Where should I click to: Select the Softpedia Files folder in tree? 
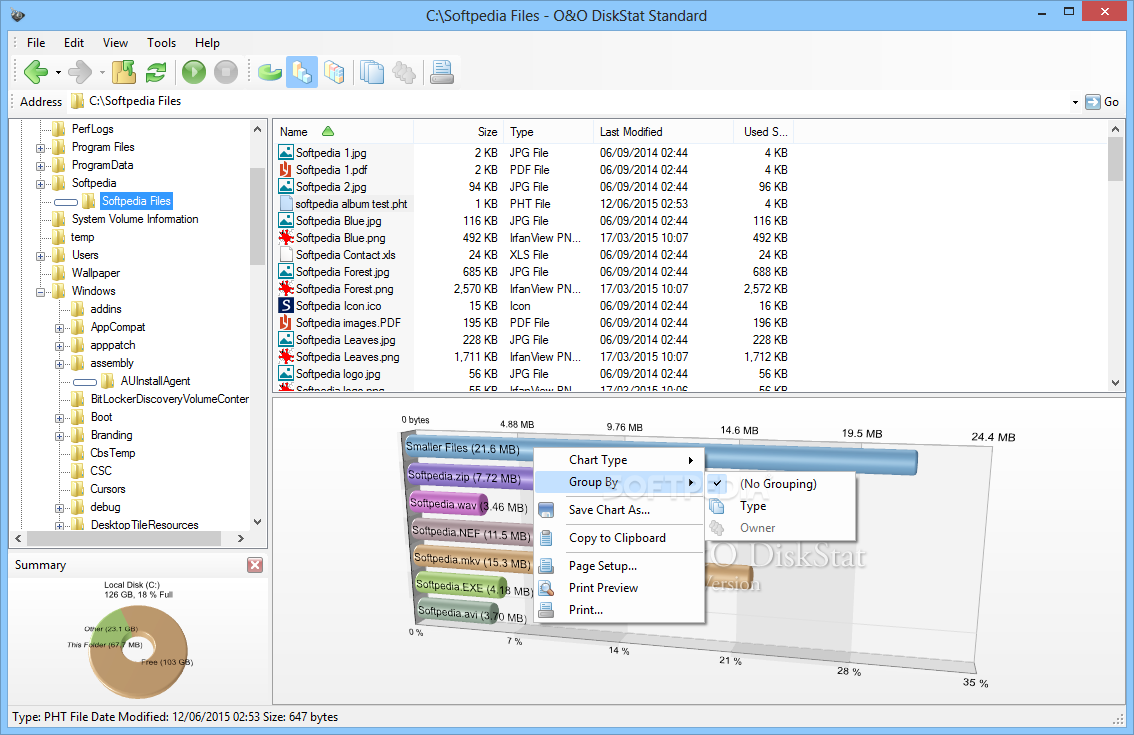pyautogui.click(x=137, y=201)
